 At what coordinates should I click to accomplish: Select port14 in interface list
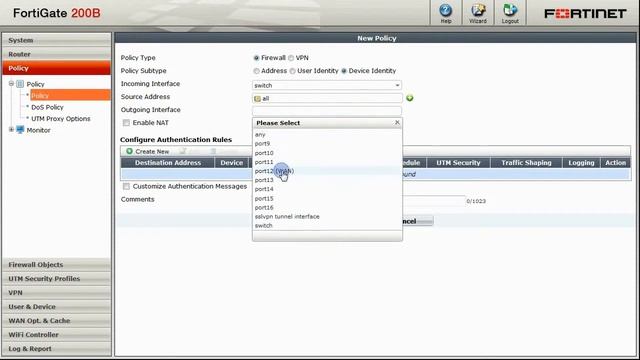click(264, 189)
